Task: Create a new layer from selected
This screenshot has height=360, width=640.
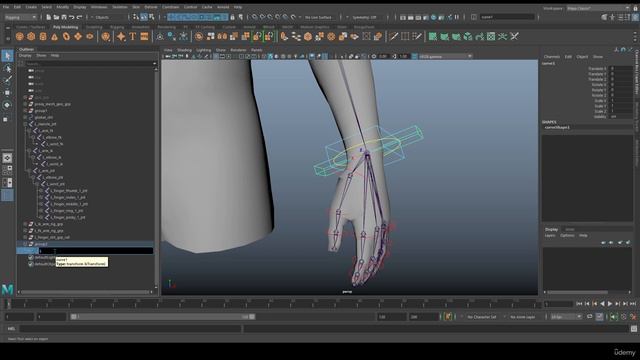Action: coord(628,242)
